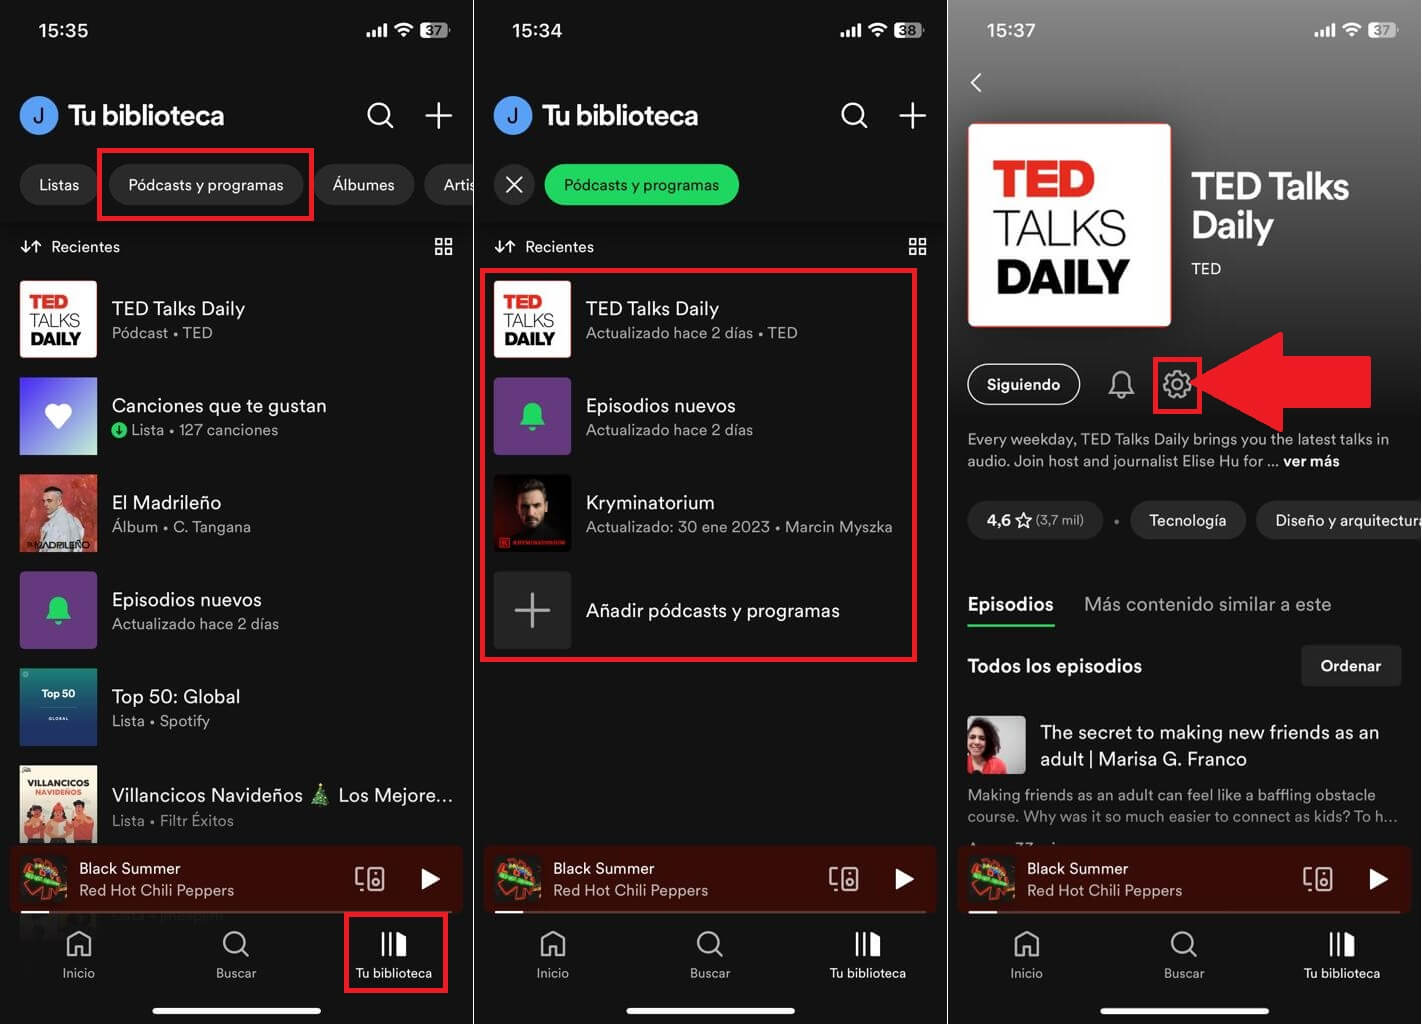This screenshot has height=1024, width=1422.
Task: Play Black Summer in middle mini player
Action: [904, 879]
